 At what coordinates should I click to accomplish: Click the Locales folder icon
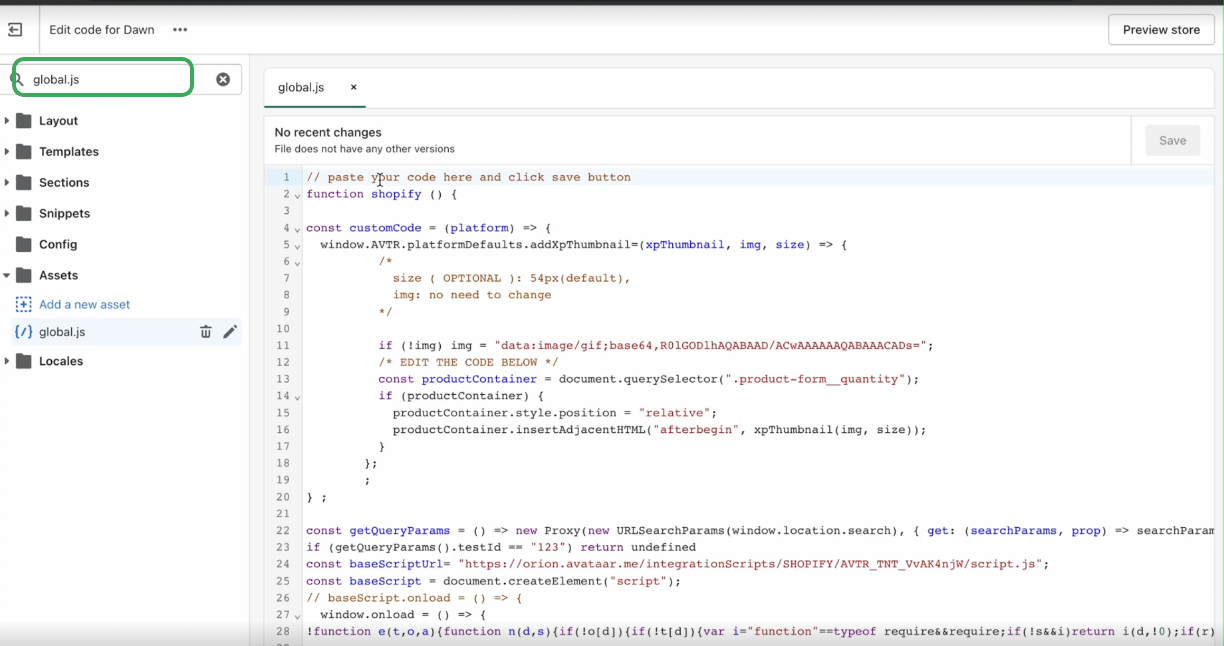[x=24, y=362]
